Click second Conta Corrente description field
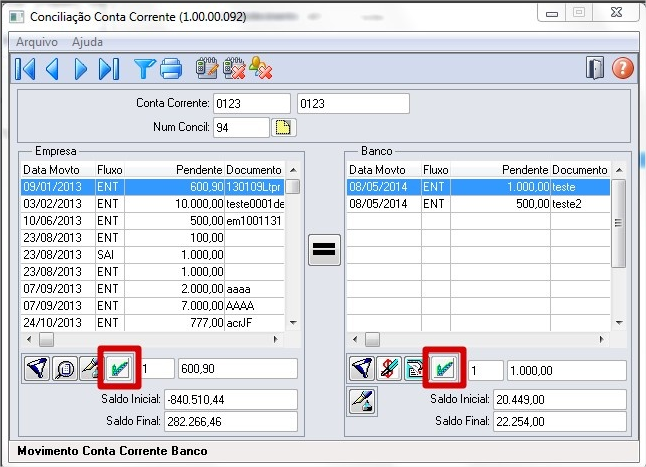Viewport: 646px width, 467px height. point(353,103)
